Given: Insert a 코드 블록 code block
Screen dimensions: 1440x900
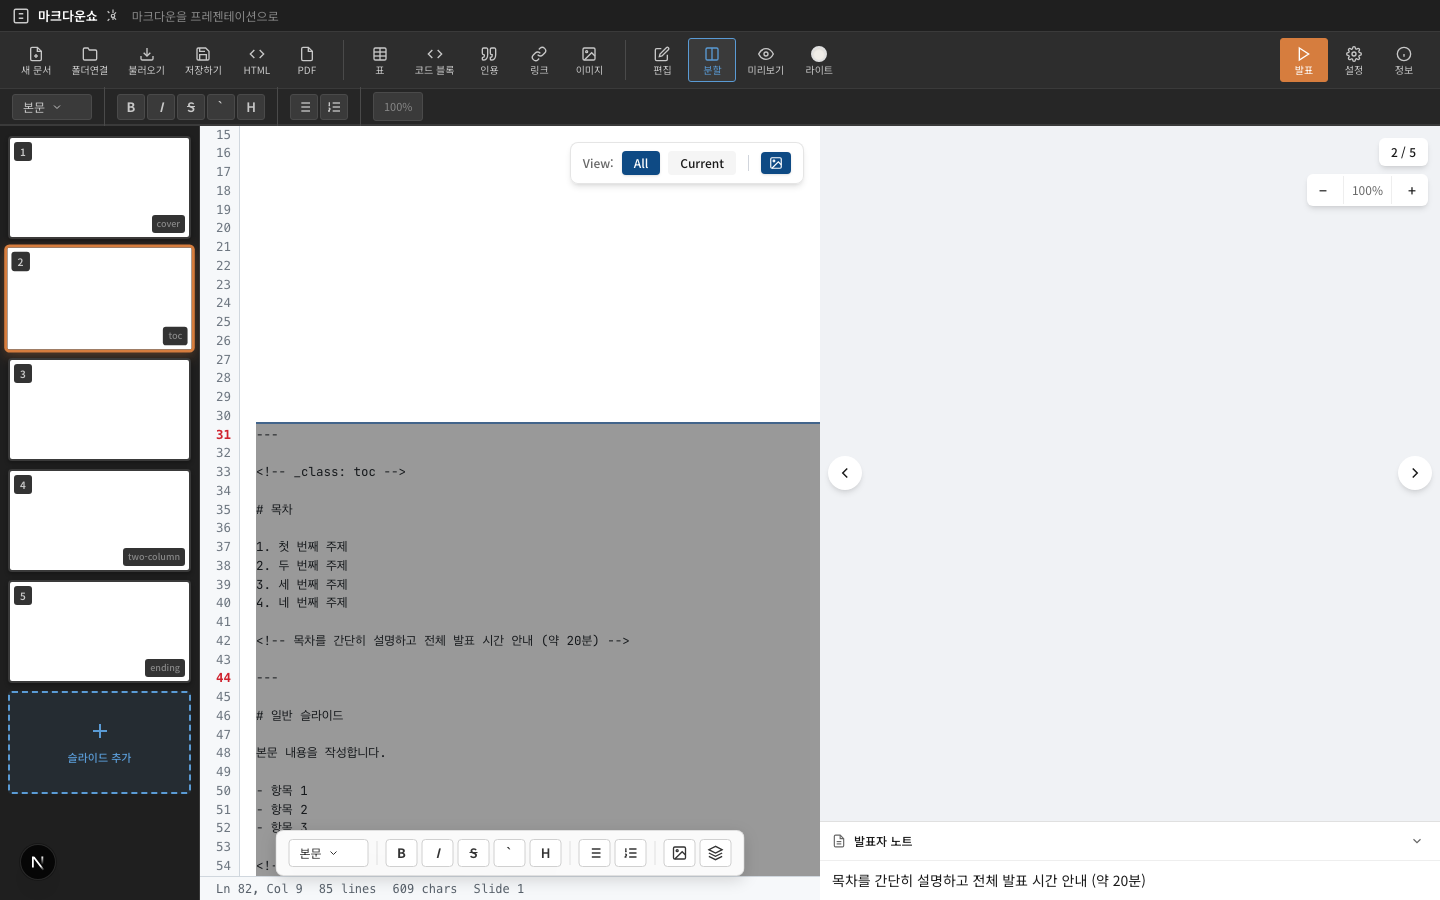Looking at the screenshot, I should pos(434,60).
